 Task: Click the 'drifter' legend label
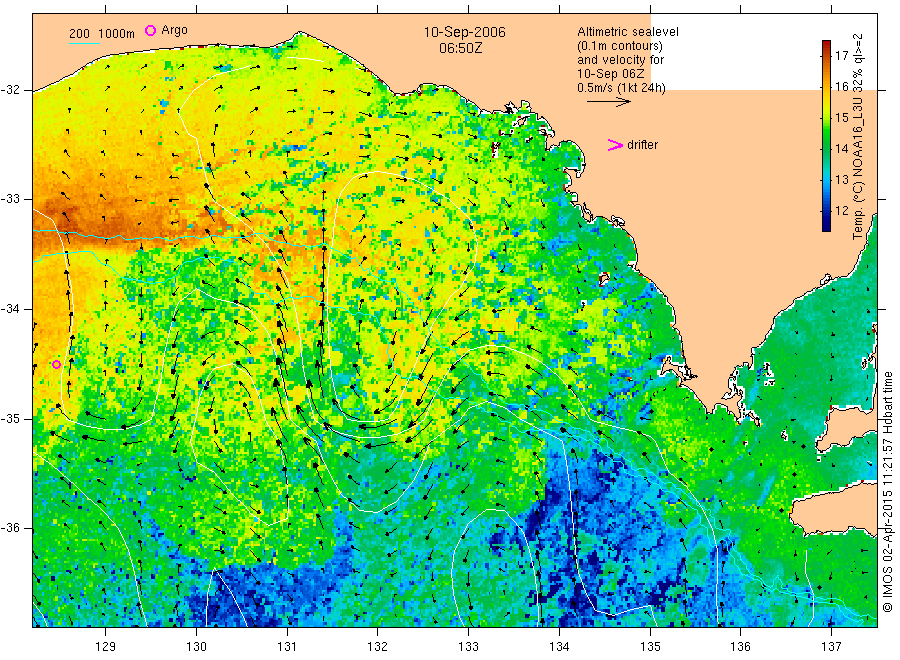642,145
